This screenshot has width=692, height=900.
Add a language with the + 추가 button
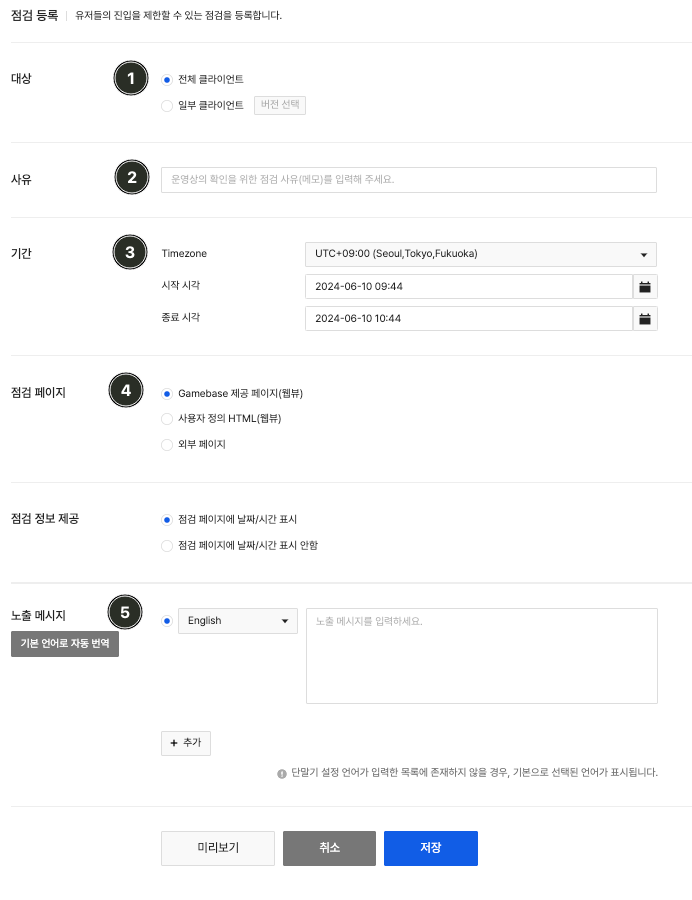[x=186, y=743]
